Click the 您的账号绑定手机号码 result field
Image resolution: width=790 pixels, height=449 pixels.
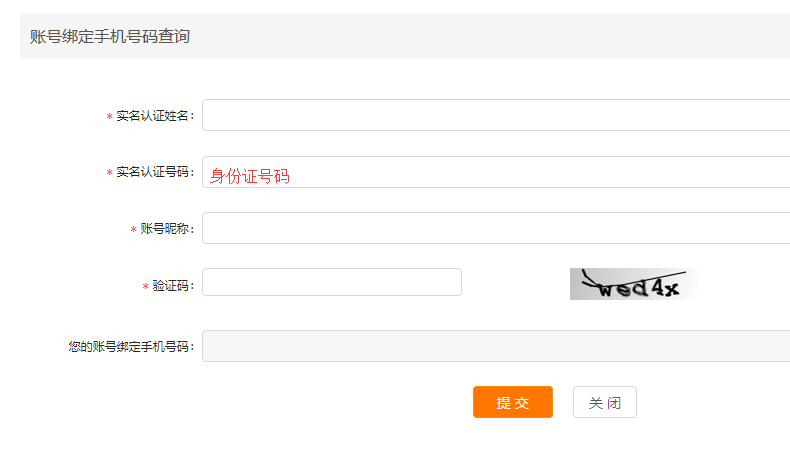496,346
